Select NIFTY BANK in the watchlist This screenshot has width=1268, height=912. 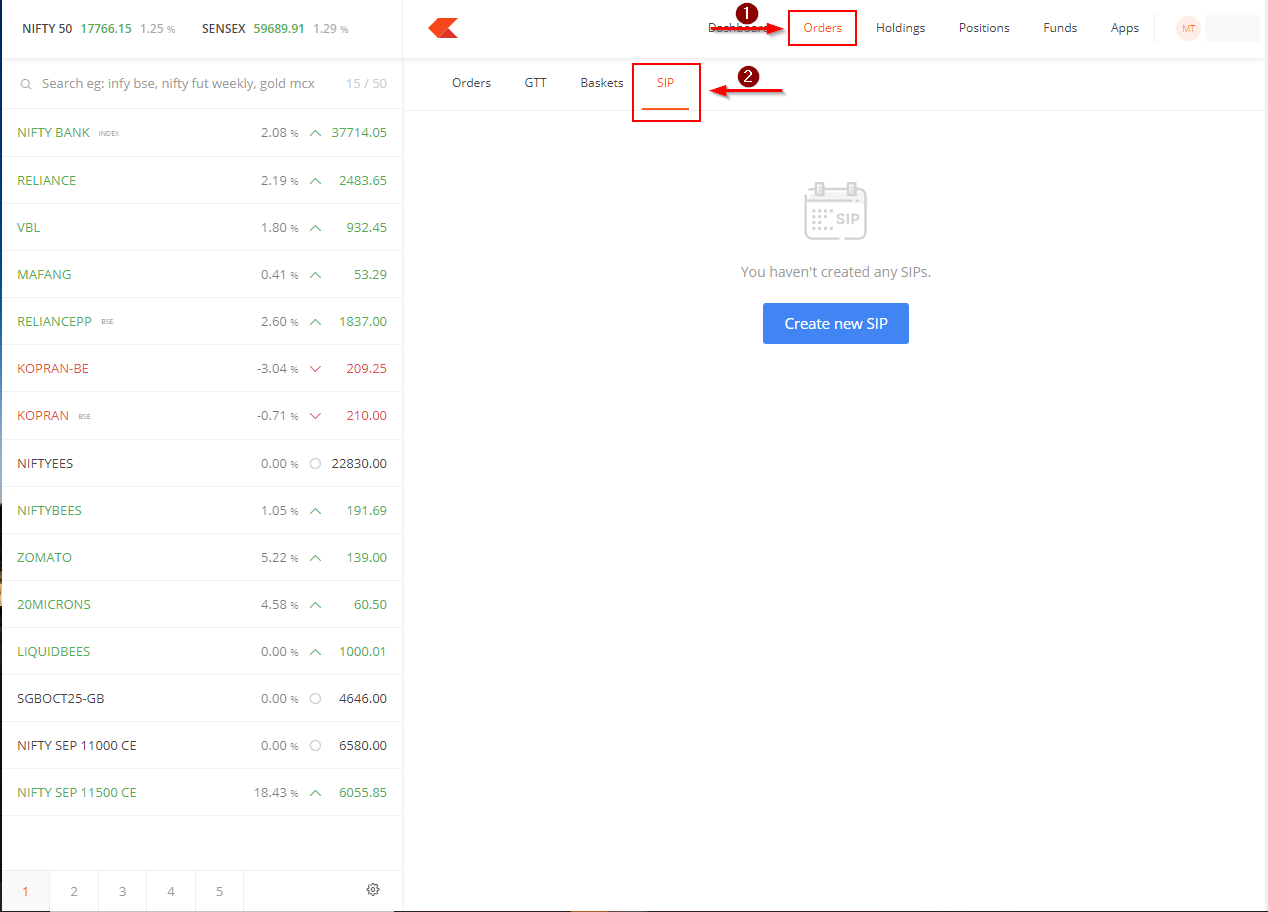[x=202, y=133]
